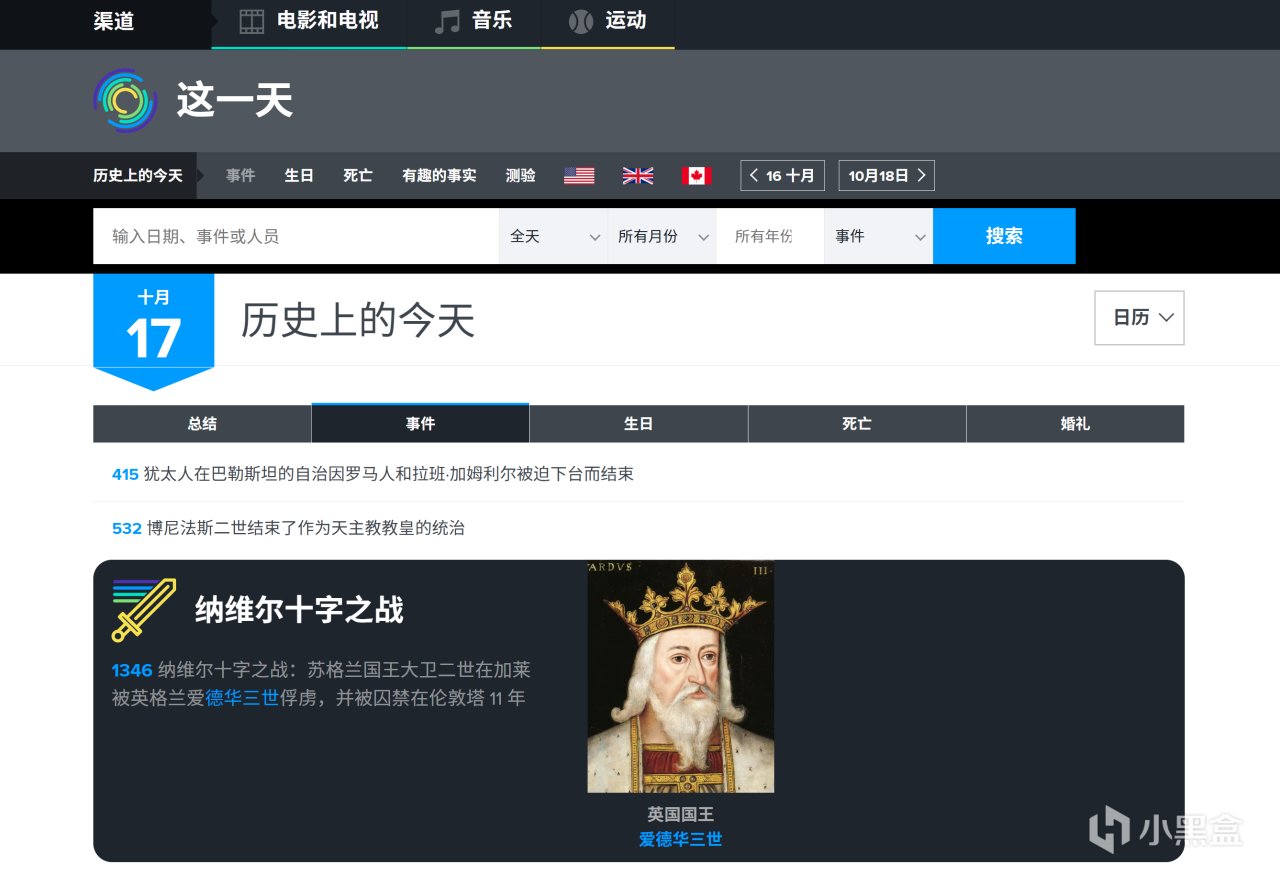
Task: Click 生日 in the dark navigation bar
Action: click(299, 176)
